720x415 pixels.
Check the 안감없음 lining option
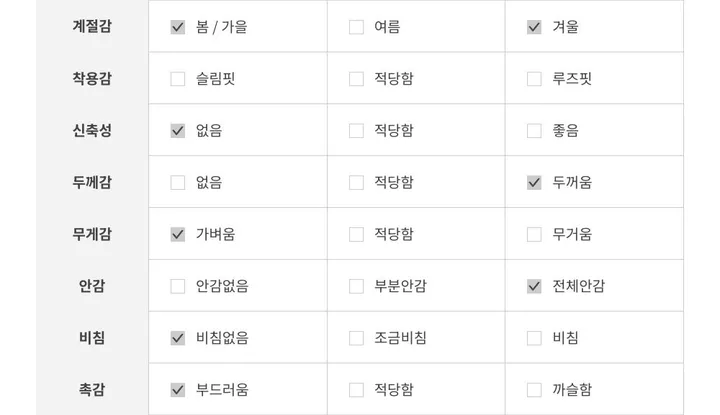point(178,286)
